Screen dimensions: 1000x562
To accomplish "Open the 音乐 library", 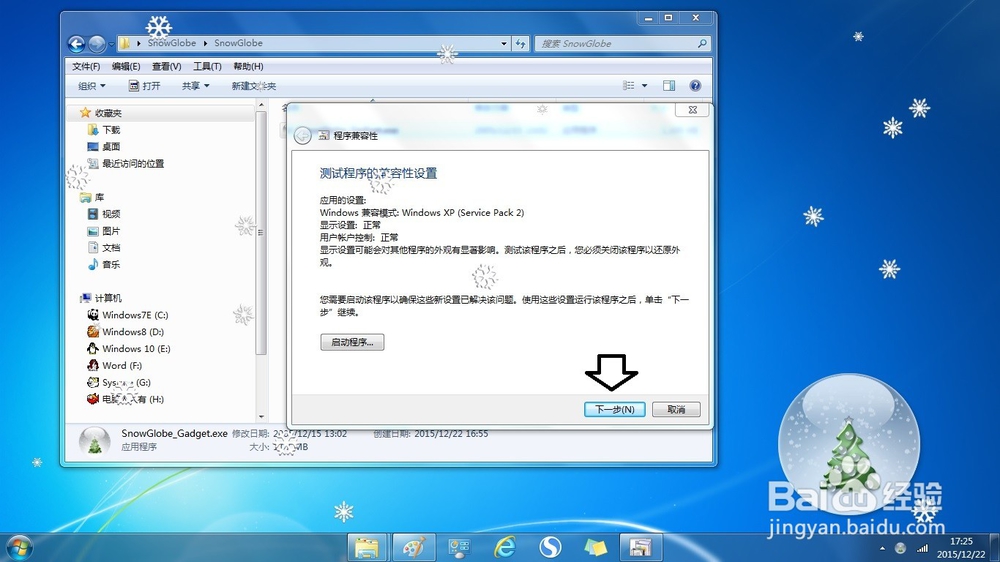I will [x=111, y=264].
